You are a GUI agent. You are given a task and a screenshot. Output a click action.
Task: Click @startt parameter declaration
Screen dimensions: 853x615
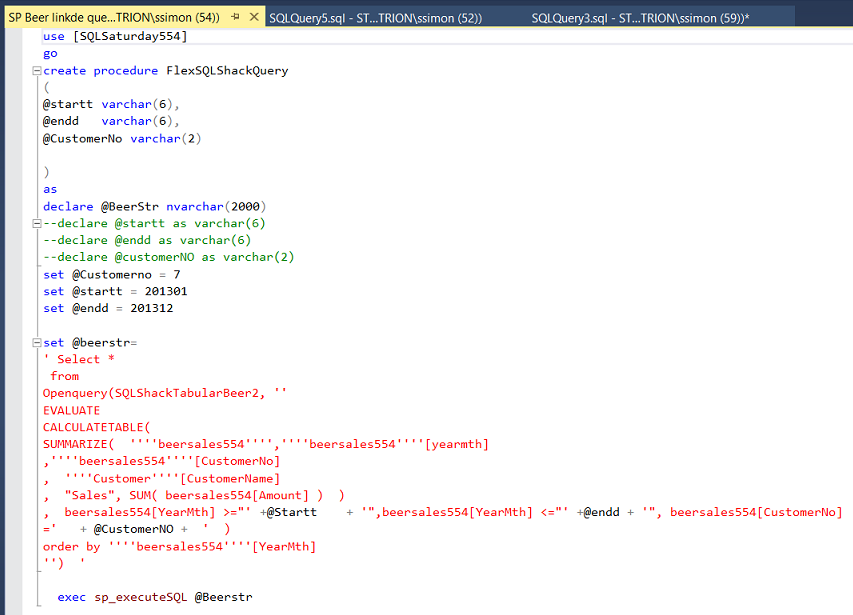click(x=111, y=104)
